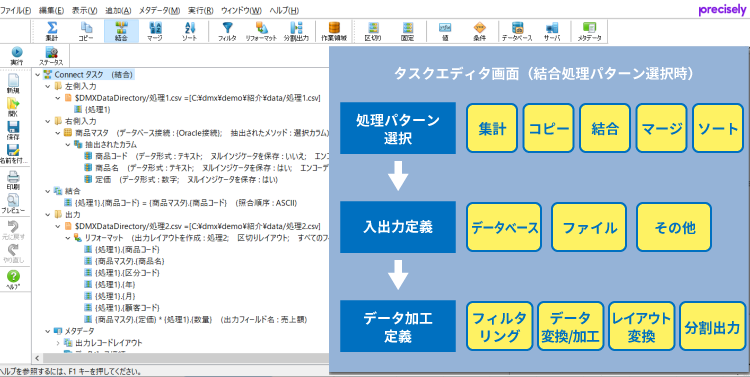The height and width of the screenshot is (377, 750).
Task: Create new task with 新規 icon
Action: click(13, 84)
